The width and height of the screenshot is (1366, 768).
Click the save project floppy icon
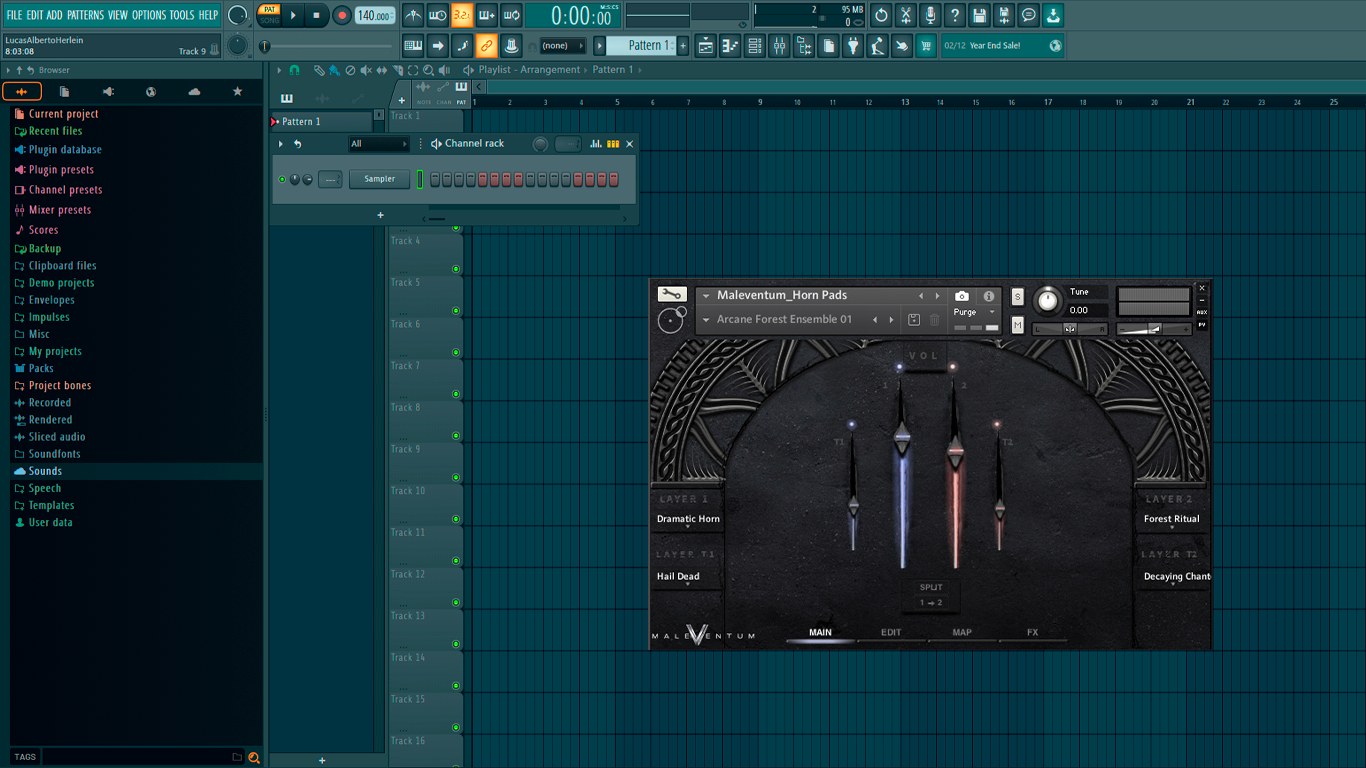[979, 15]
